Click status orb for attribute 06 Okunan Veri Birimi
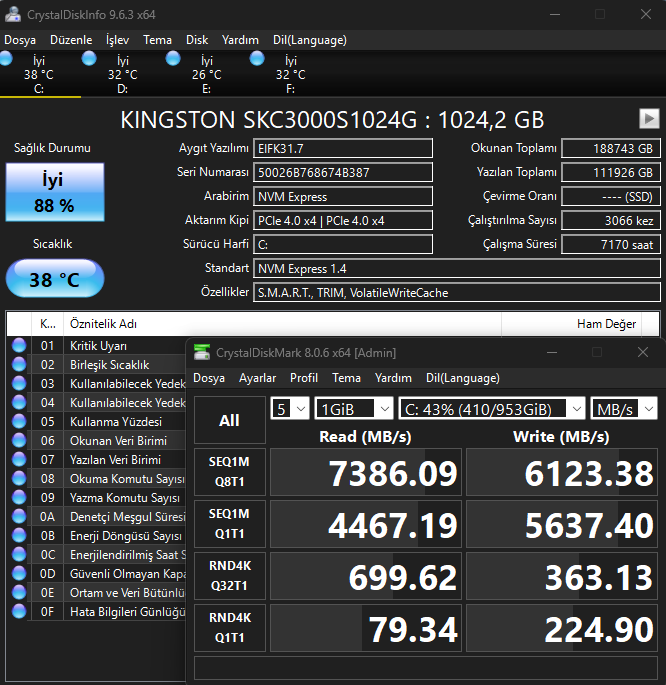This screenshot has height=685, width=666. [x=19, y=440]
